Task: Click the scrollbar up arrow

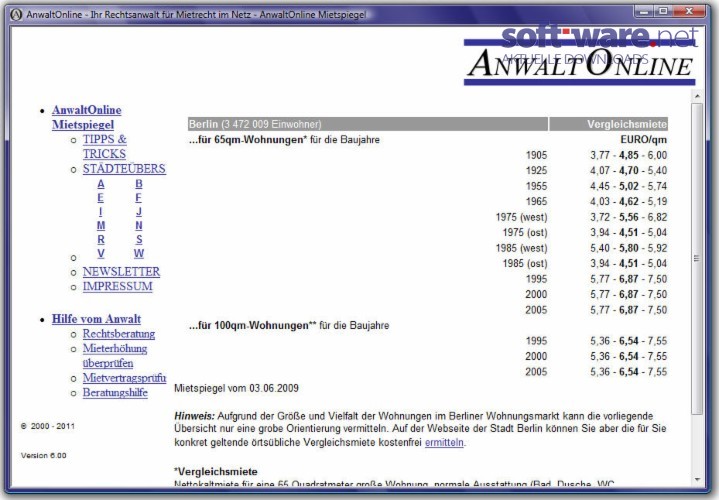Action: (x=697, y=96)
